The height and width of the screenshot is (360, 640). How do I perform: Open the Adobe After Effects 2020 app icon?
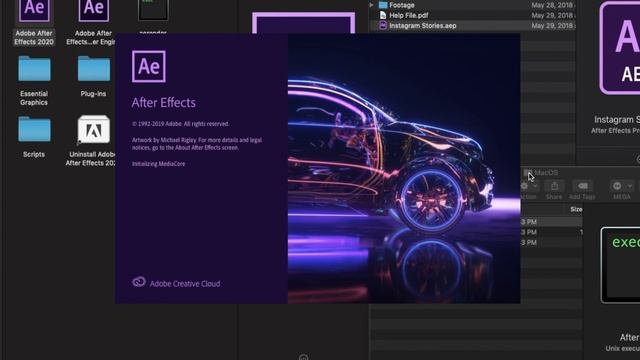click(x=34, y=11)
